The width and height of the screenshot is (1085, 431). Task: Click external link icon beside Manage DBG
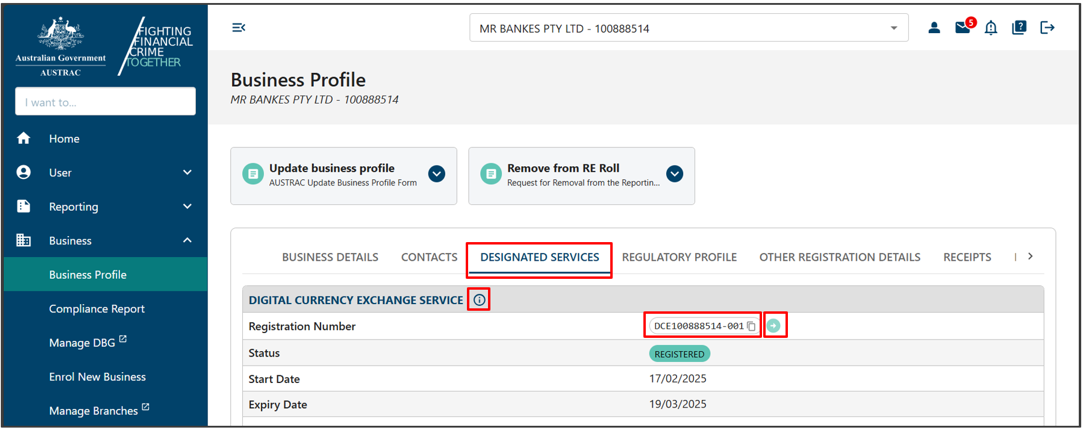coord(123,339)
